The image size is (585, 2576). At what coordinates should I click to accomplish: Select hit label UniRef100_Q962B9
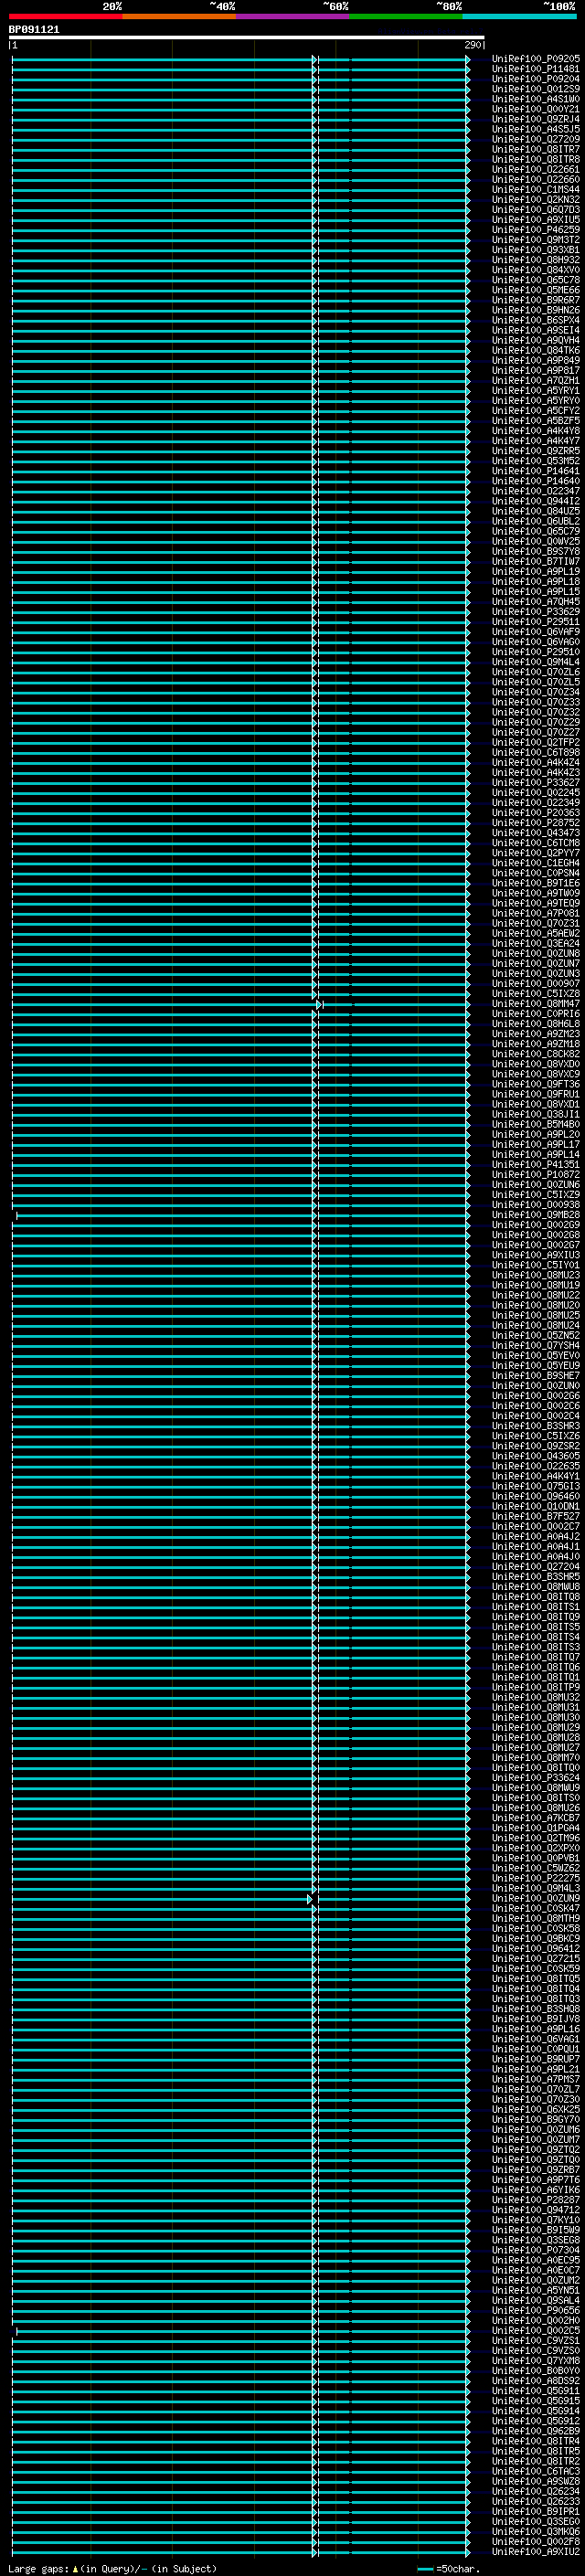click(x=536, y=2431)
